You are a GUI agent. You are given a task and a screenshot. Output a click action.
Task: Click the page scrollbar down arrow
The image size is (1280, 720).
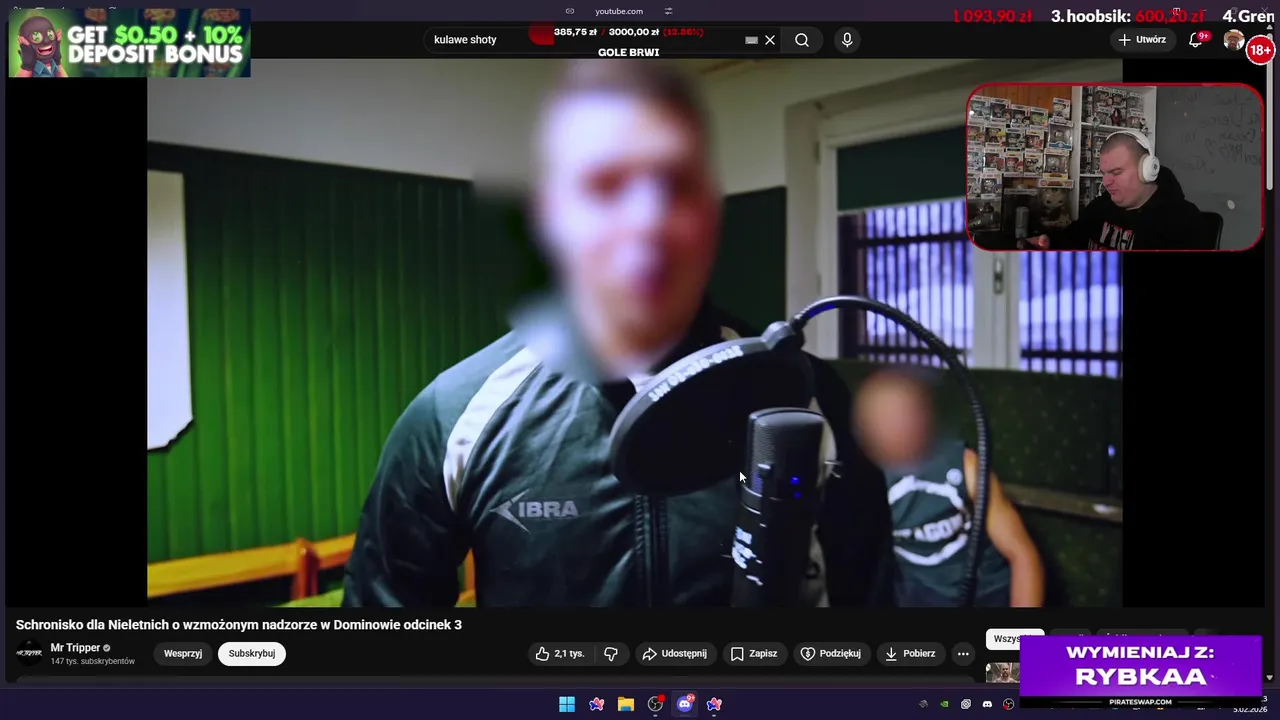pos(1270,678)
